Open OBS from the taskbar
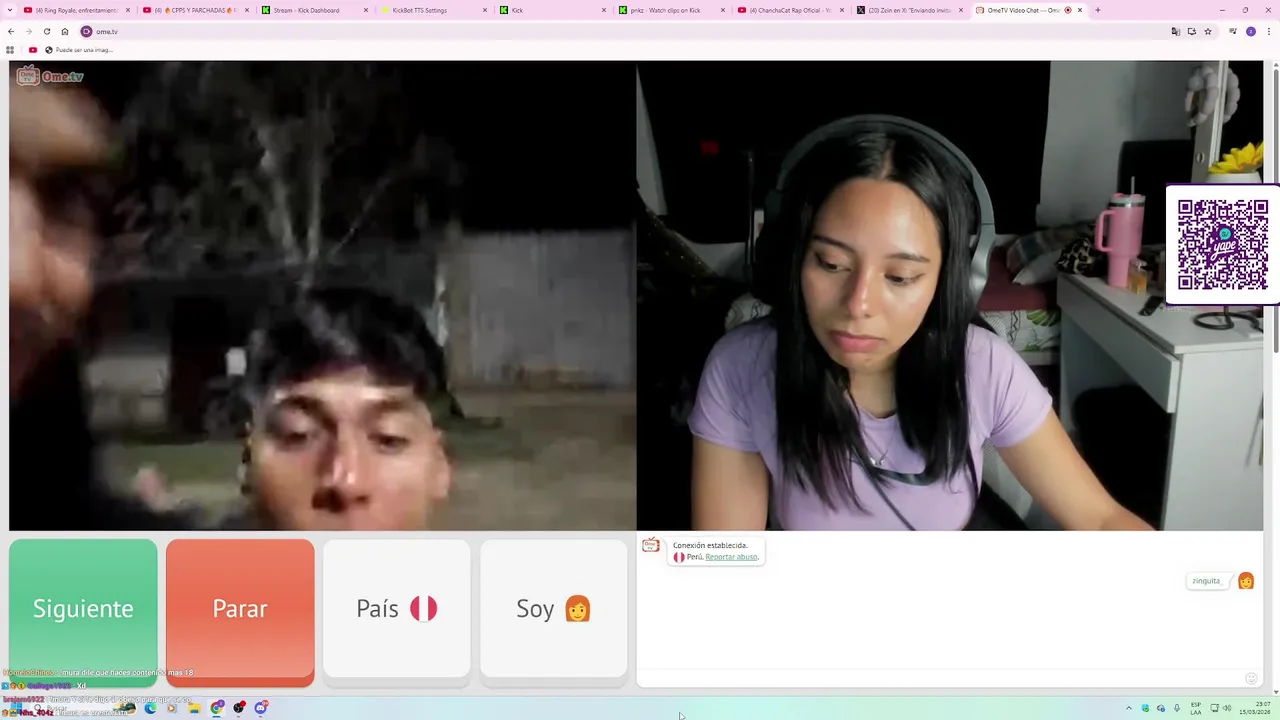This screenshot has height=720, width=1280. pyautogui.click(x=239, y=708)
